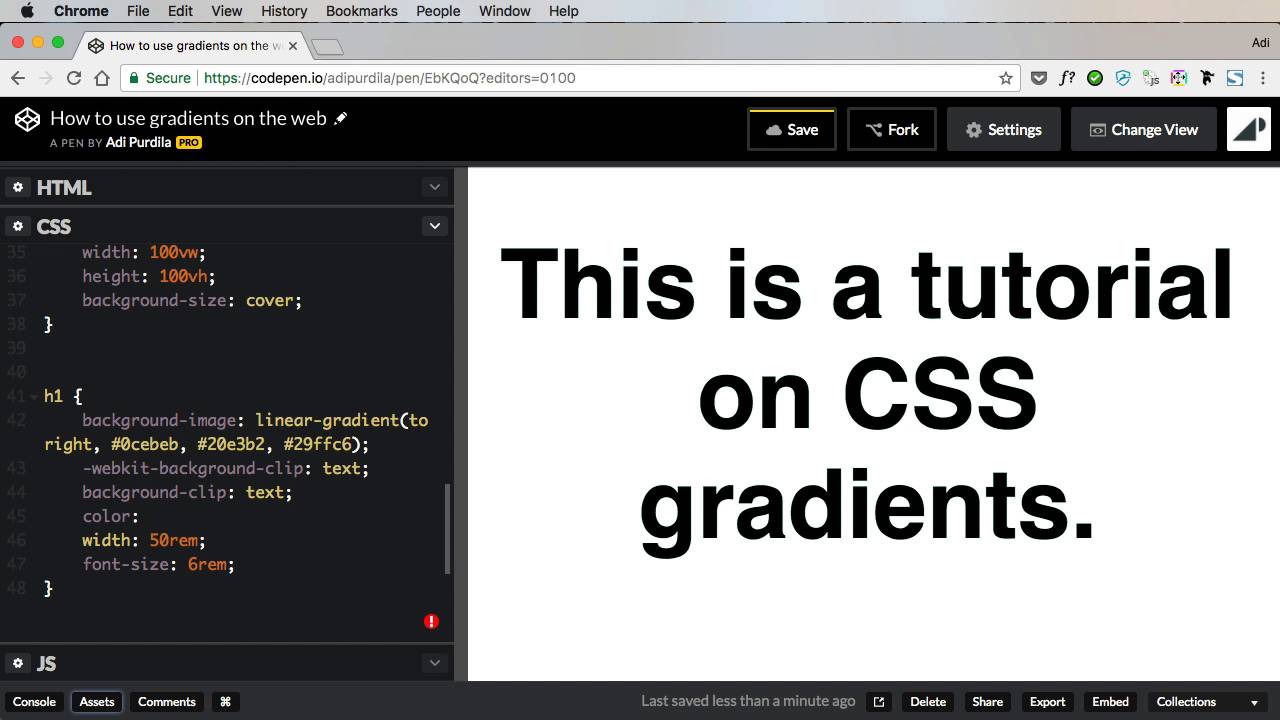The height and width of the screenshot is (720, 1280).
Task: Click the Save button
Action: pyautogui.click(x=791, y=130)
